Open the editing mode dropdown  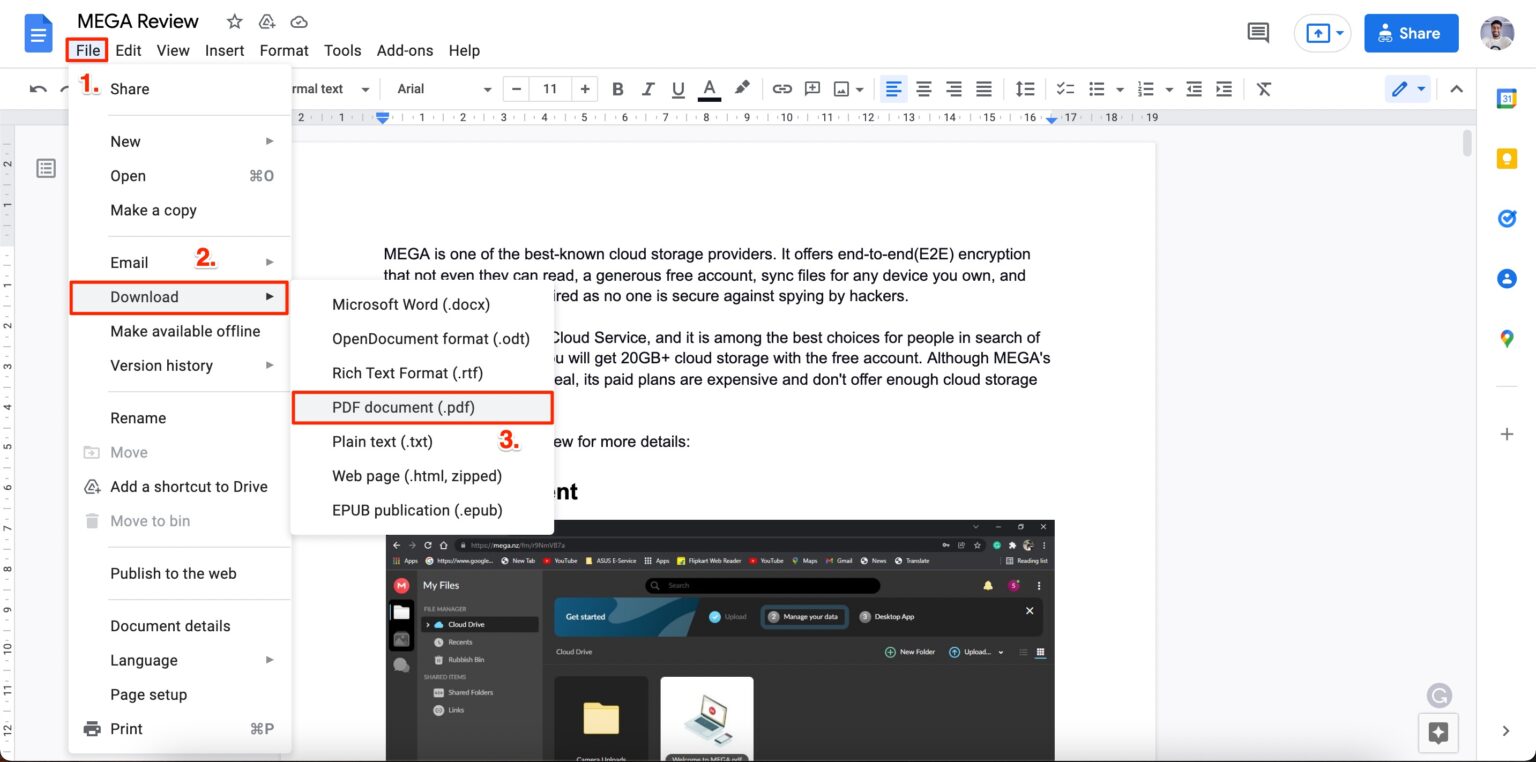coord(1407,88)
